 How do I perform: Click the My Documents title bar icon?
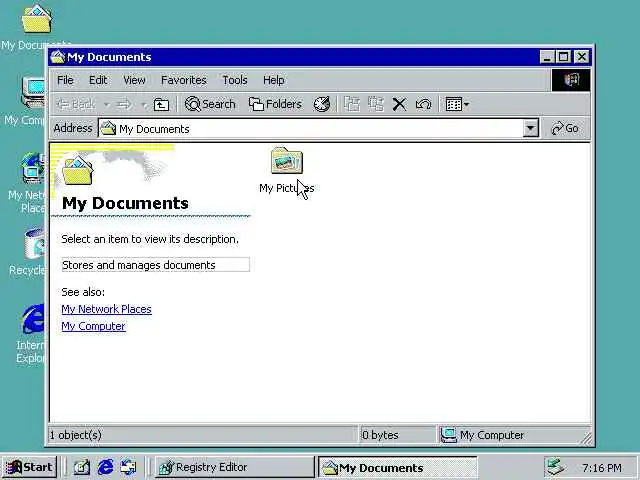(58, 57)
